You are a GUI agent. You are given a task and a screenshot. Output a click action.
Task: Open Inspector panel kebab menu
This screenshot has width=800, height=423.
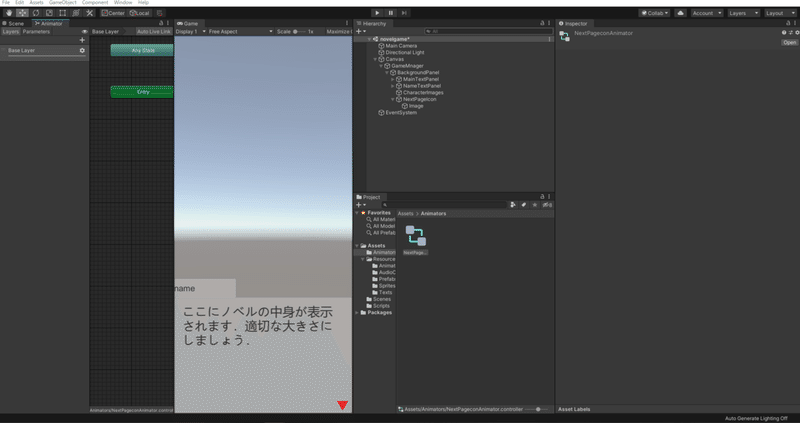(x=795, y=23)
